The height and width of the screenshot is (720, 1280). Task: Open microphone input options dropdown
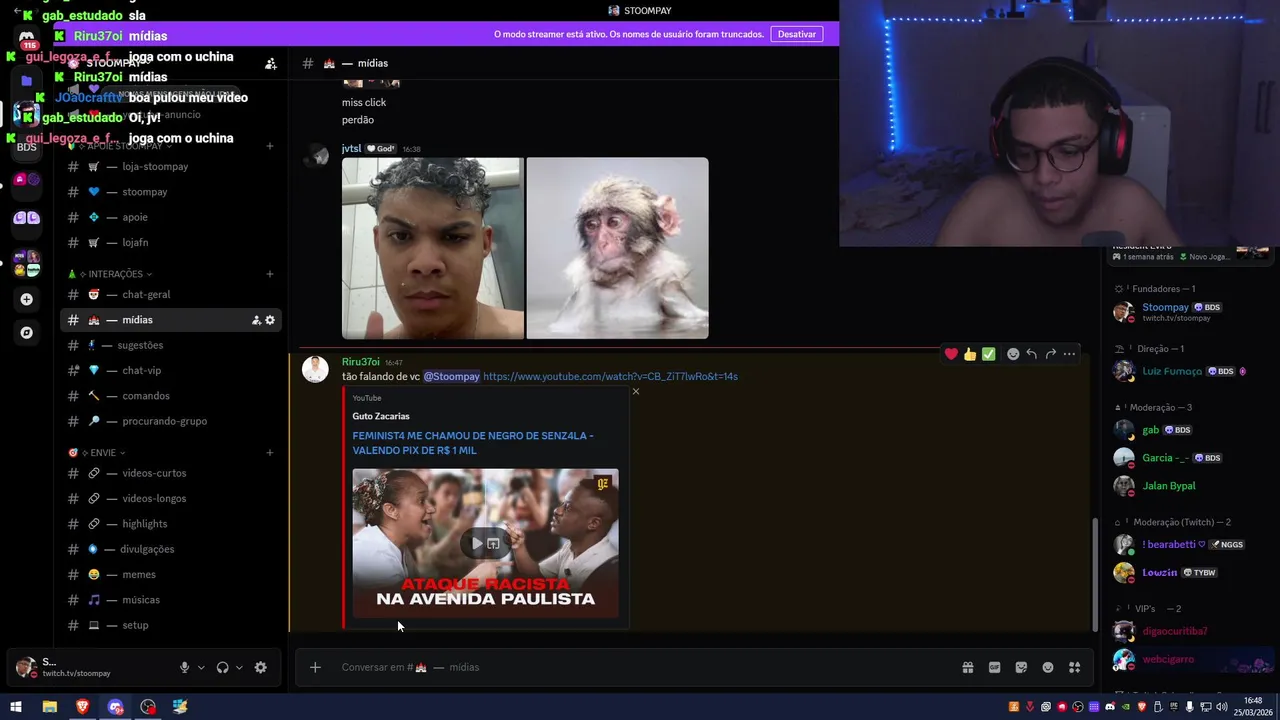click(201, 667)
